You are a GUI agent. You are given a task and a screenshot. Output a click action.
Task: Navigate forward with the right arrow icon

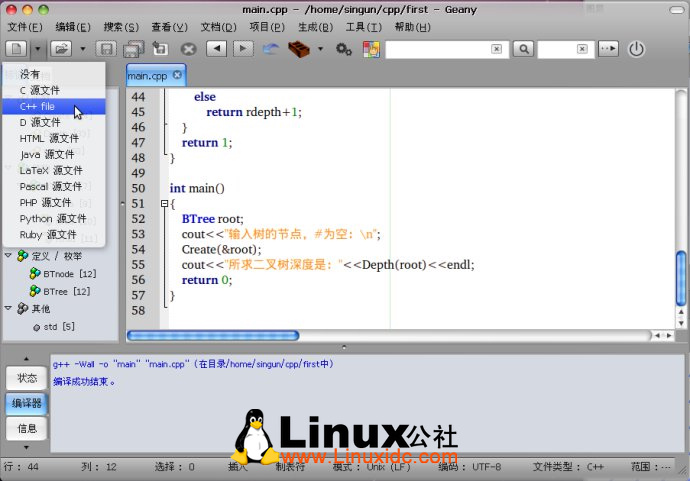point(243,48)
